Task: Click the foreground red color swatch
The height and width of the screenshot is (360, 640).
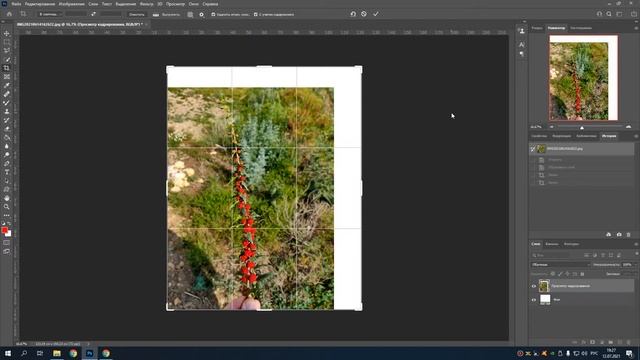Action: coord(4,230)
